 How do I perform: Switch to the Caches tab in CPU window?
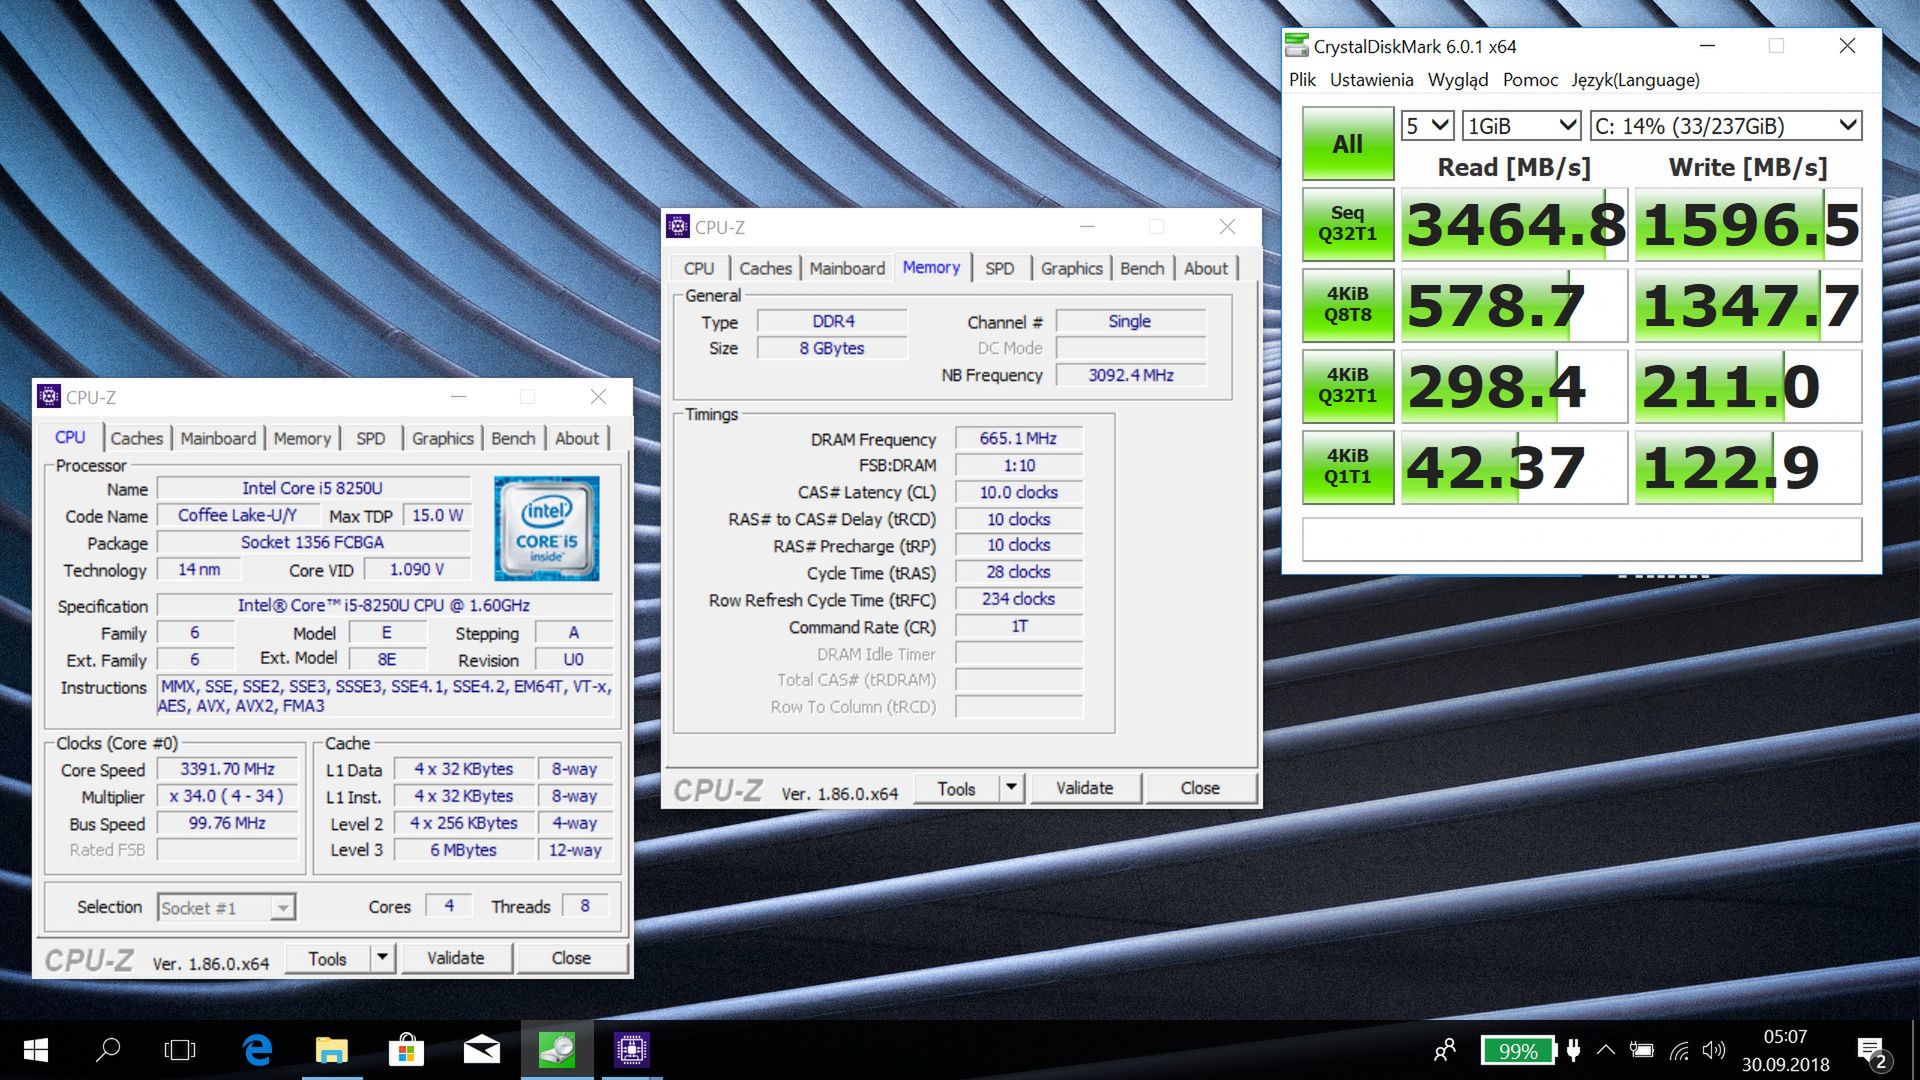pos(136,438)
